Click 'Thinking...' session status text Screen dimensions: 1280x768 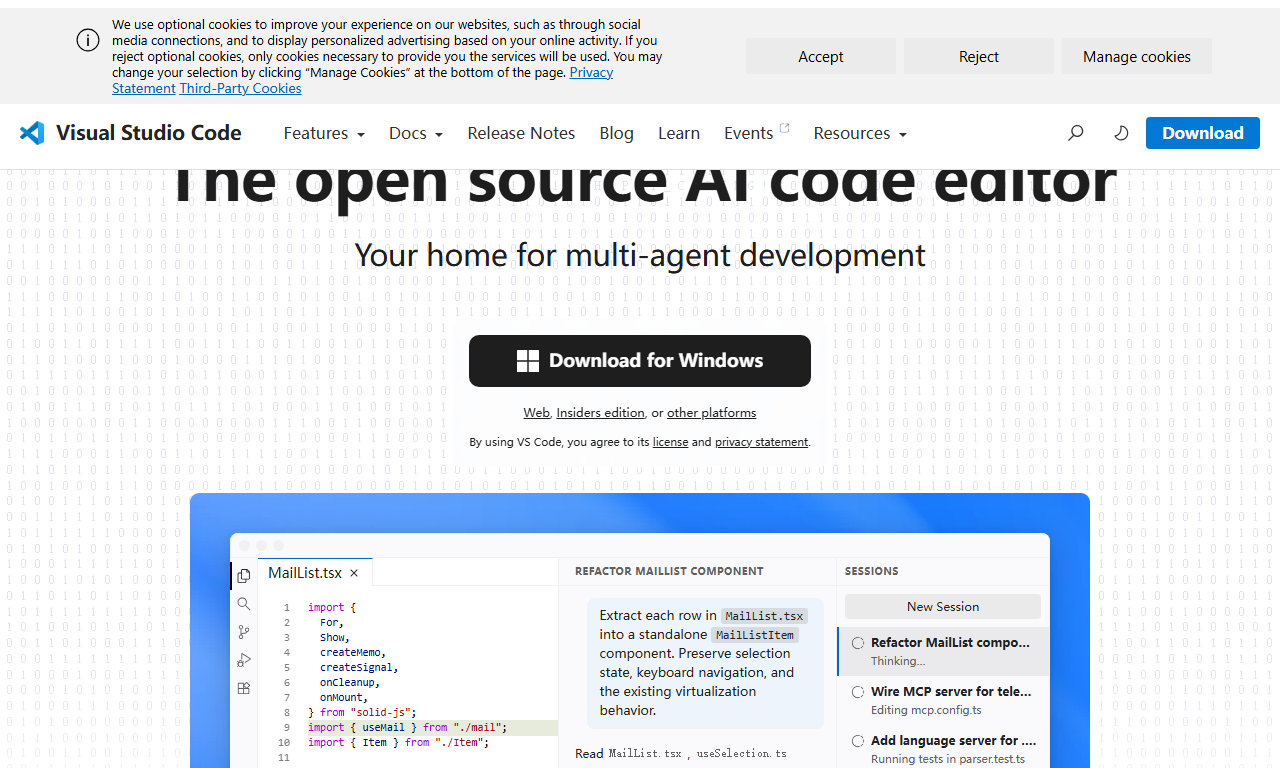[898, 661]
